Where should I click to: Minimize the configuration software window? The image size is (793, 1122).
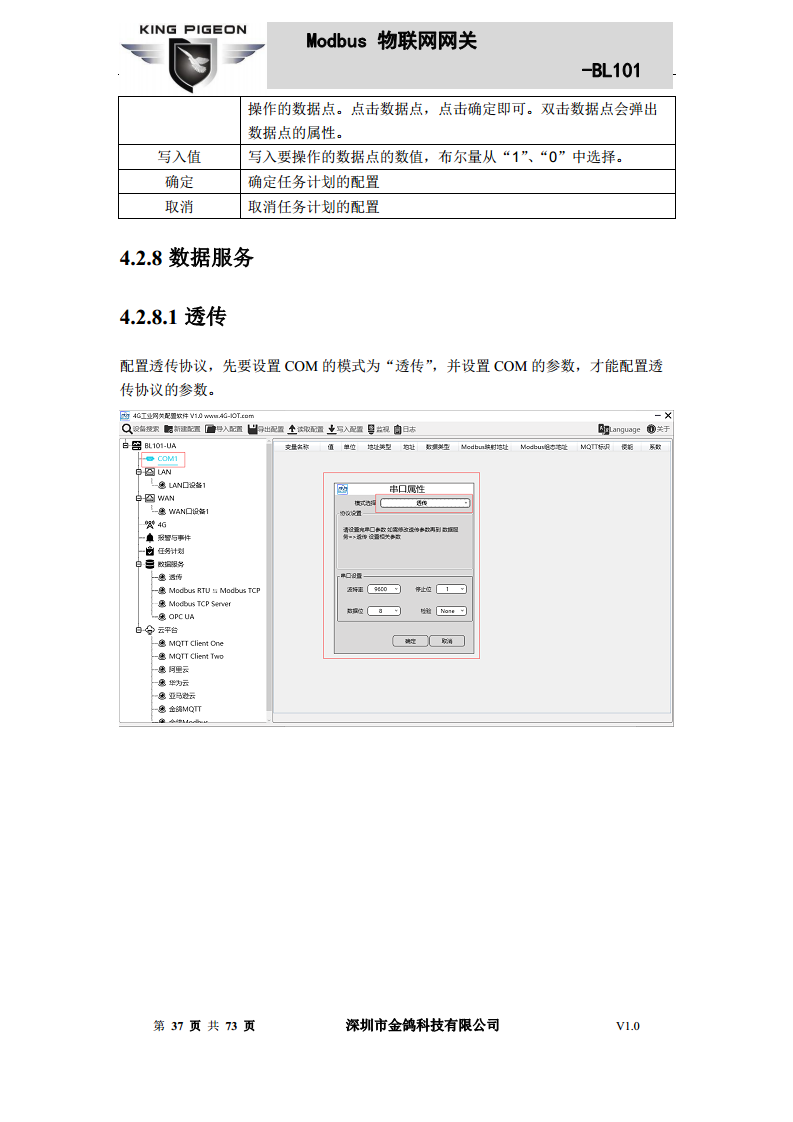[658, 415]
